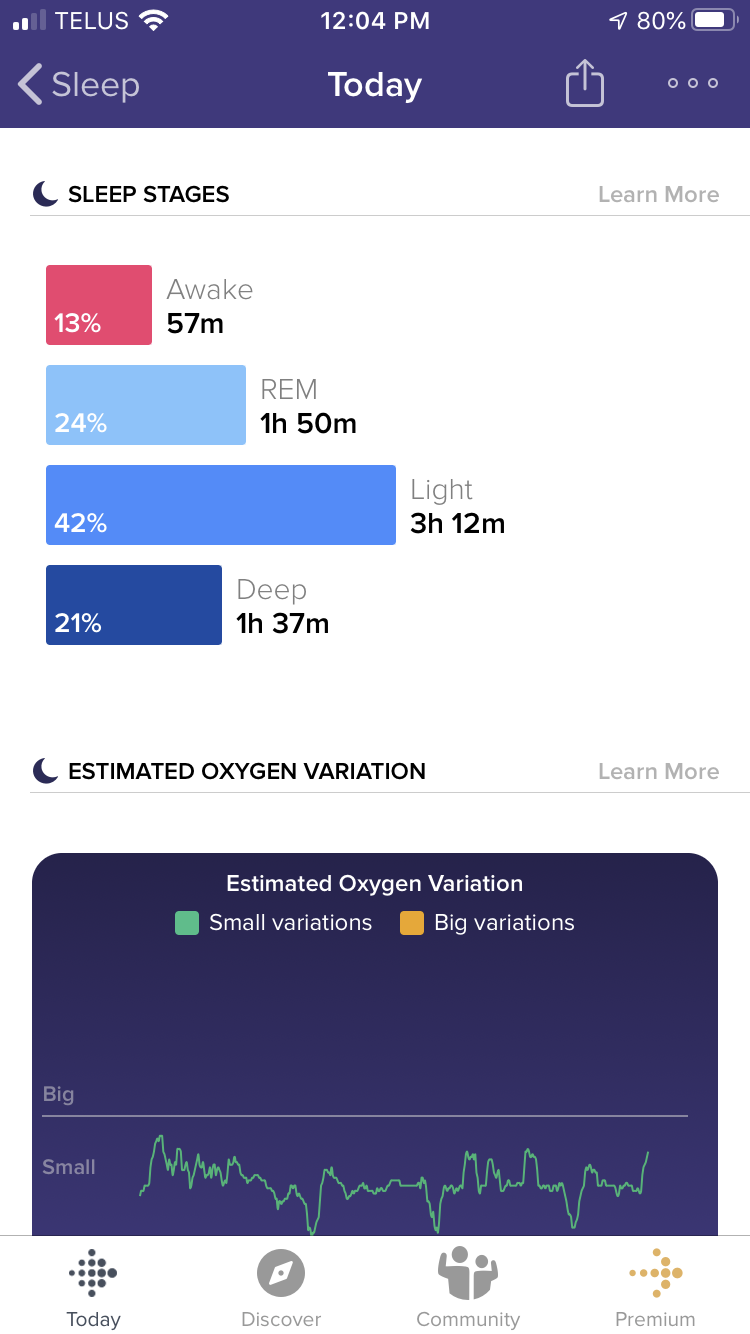Select the light blue REM 24% bar

point(146,405)
